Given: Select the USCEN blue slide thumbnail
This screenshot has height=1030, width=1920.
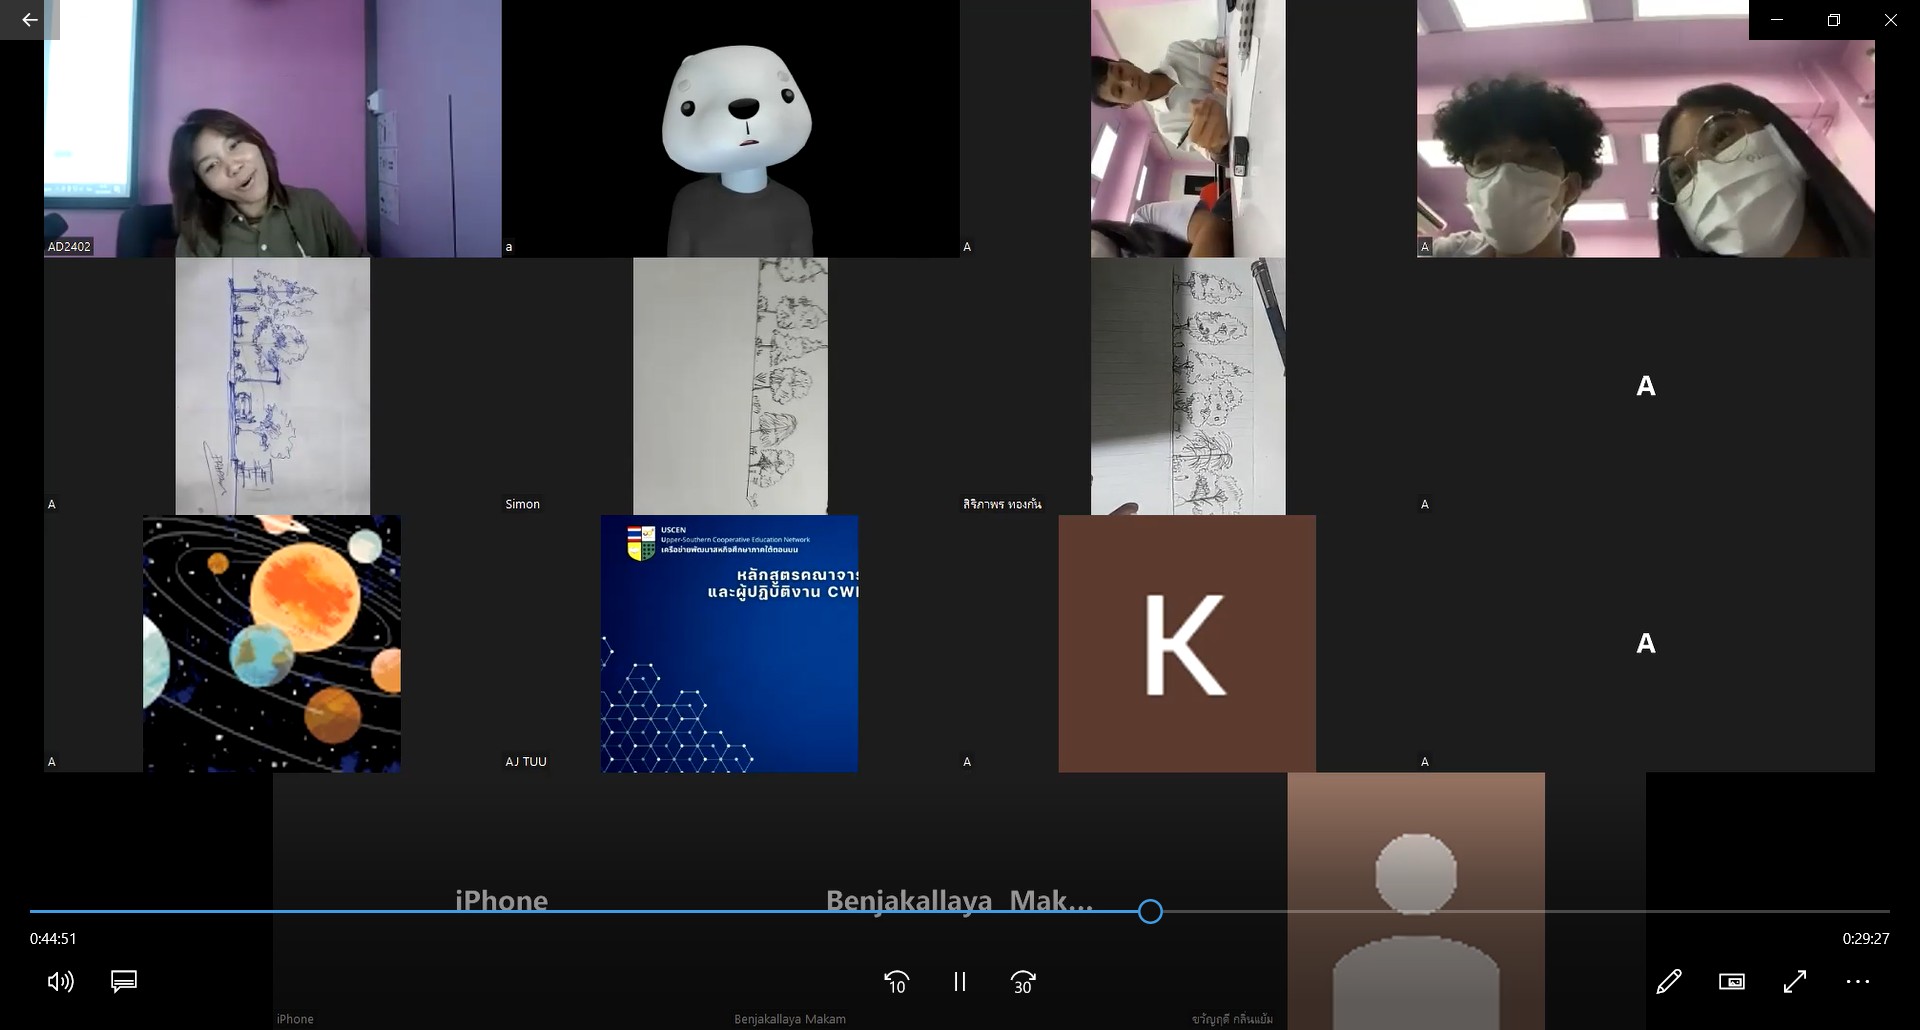Looking at the screenshot, I should 729,643.
